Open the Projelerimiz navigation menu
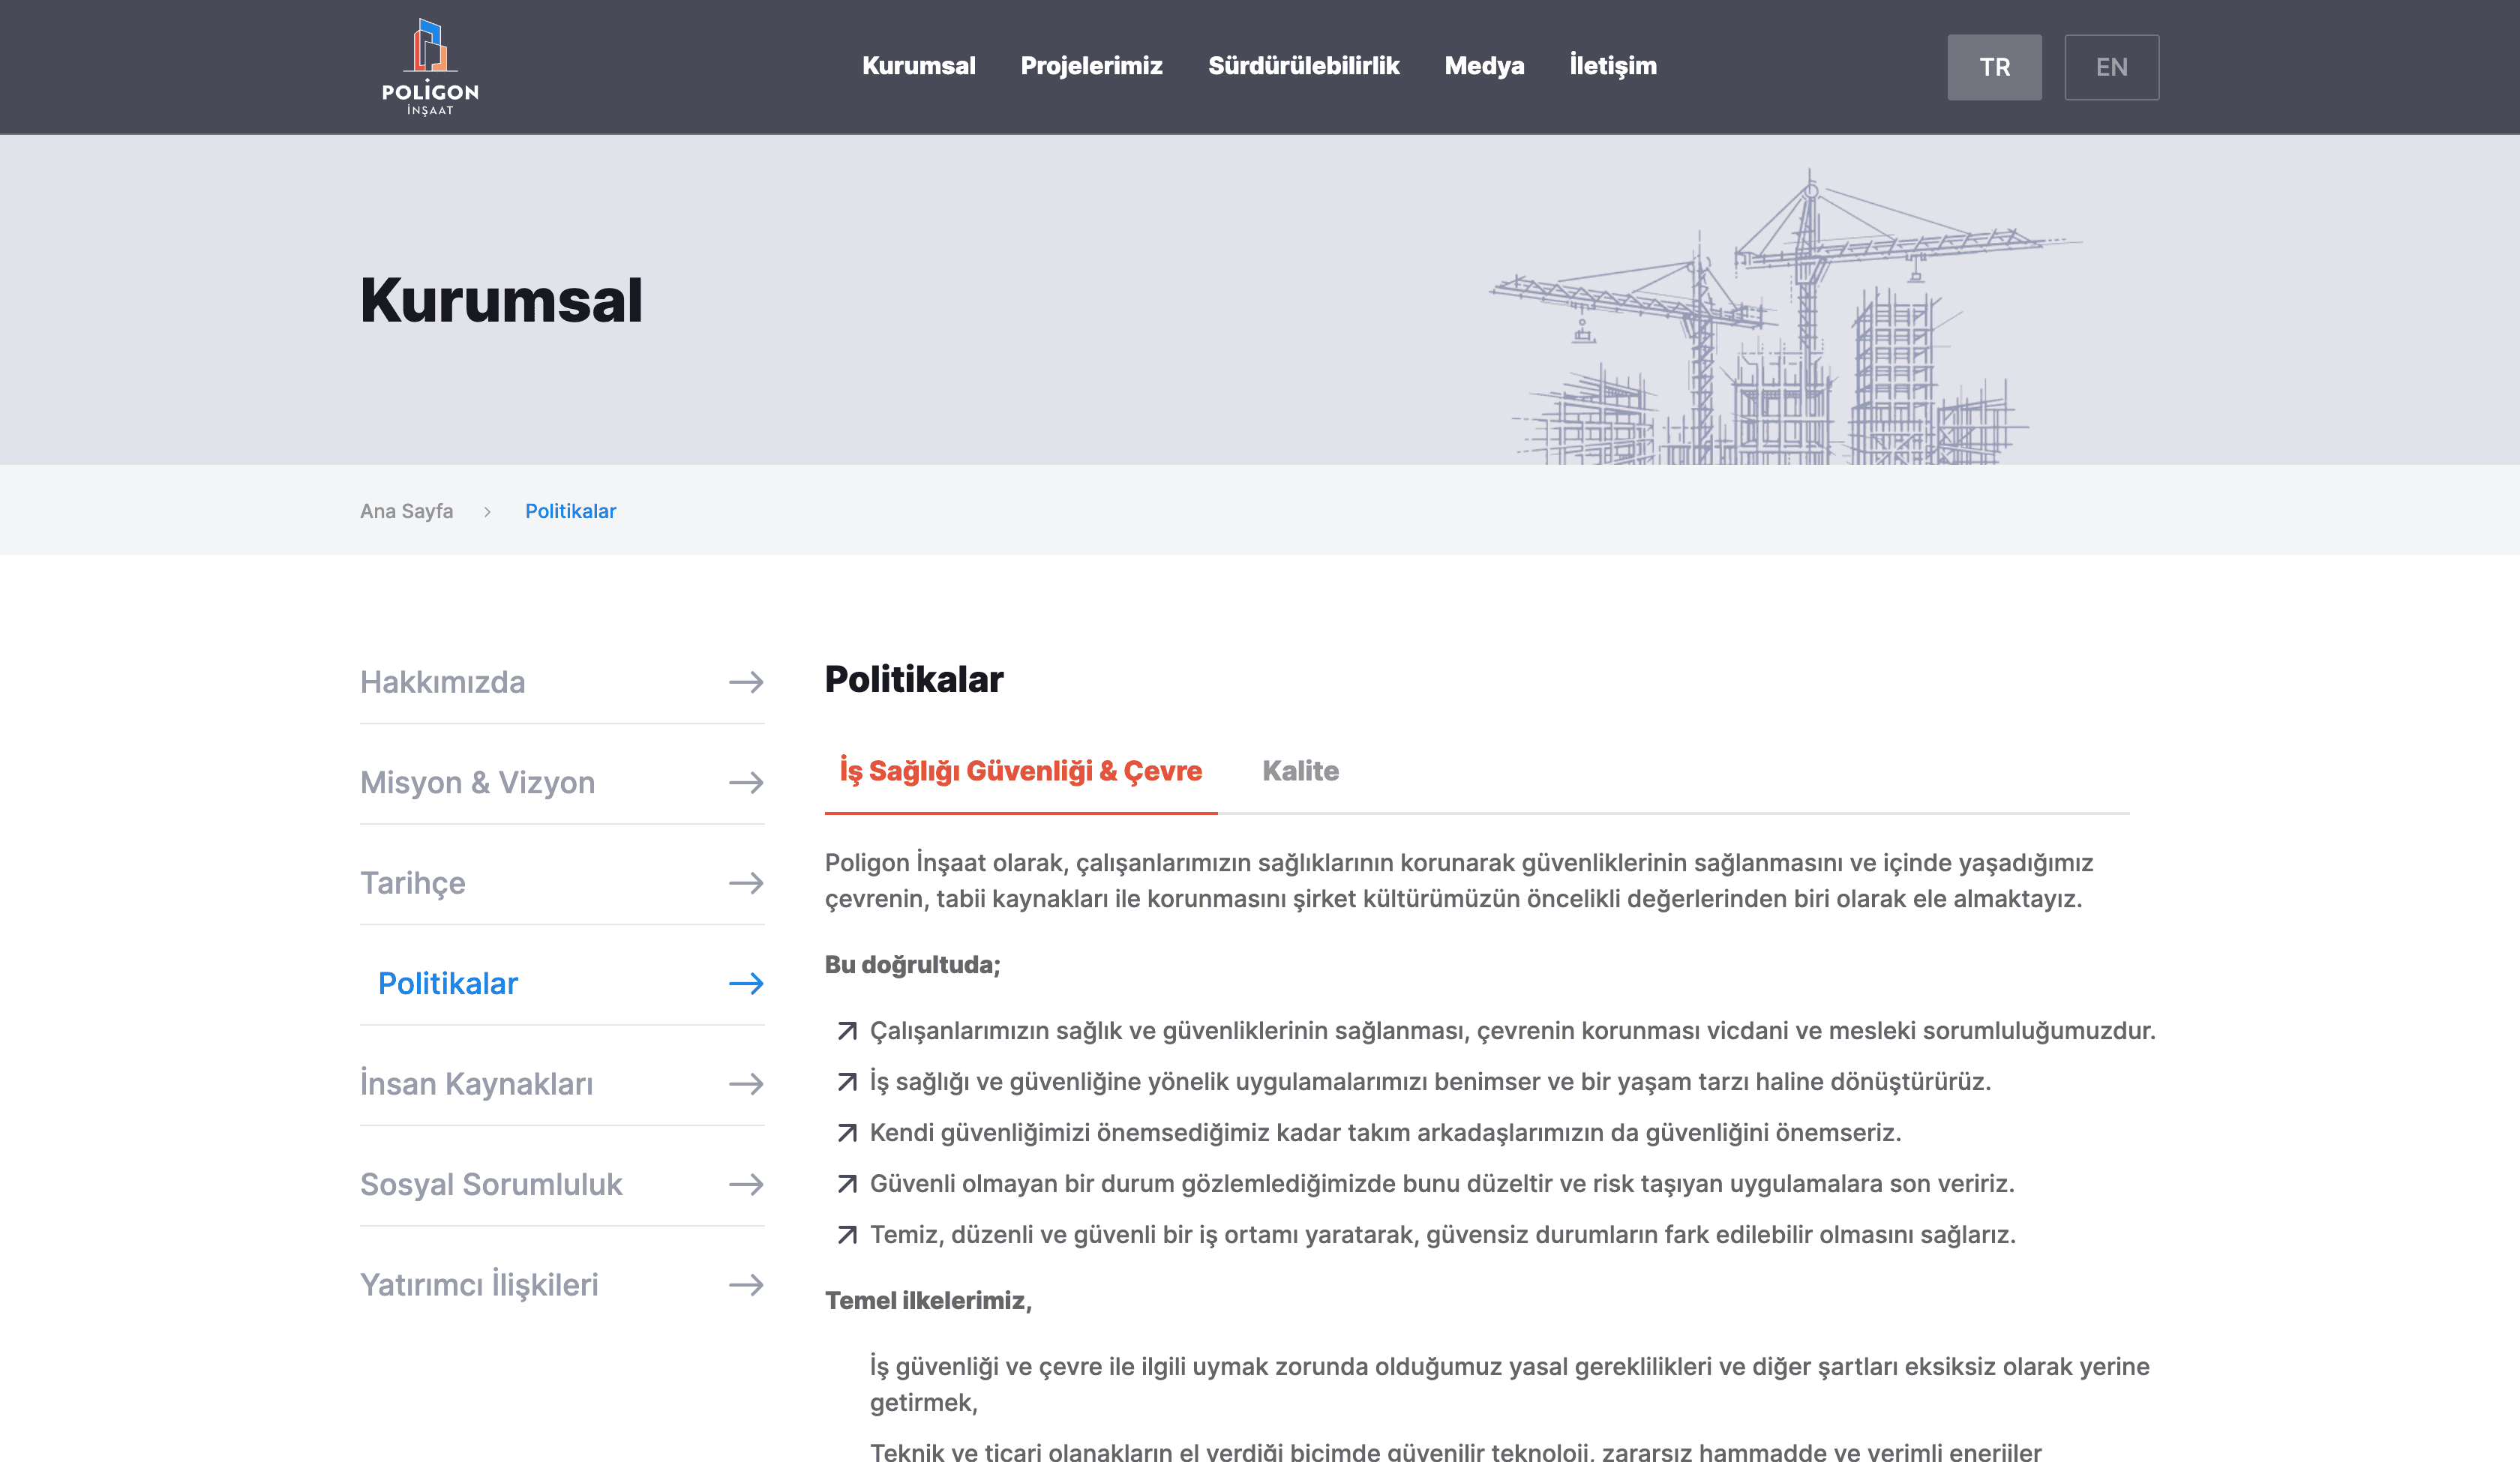 [x=1091, y=66]
